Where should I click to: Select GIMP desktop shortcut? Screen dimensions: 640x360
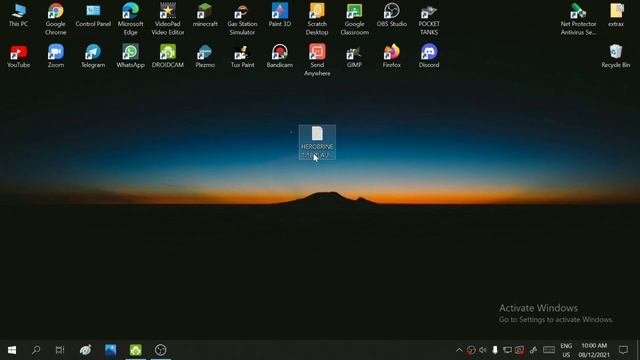point(354,56)
